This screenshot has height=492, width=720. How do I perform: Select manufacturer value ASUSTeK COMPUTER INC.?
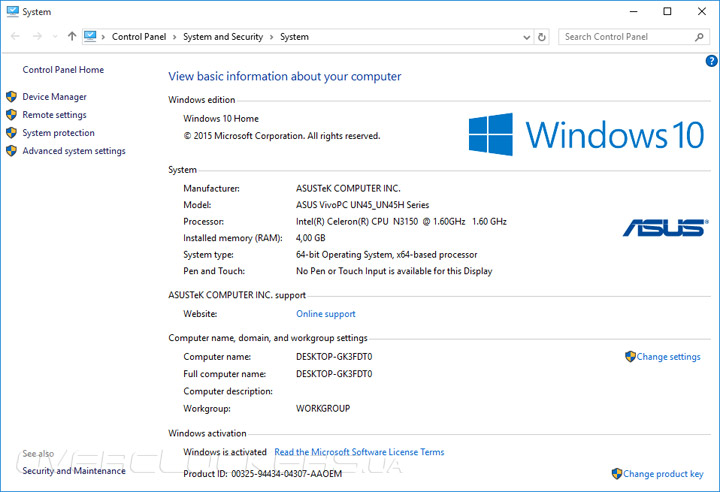[x=348, y=188]
